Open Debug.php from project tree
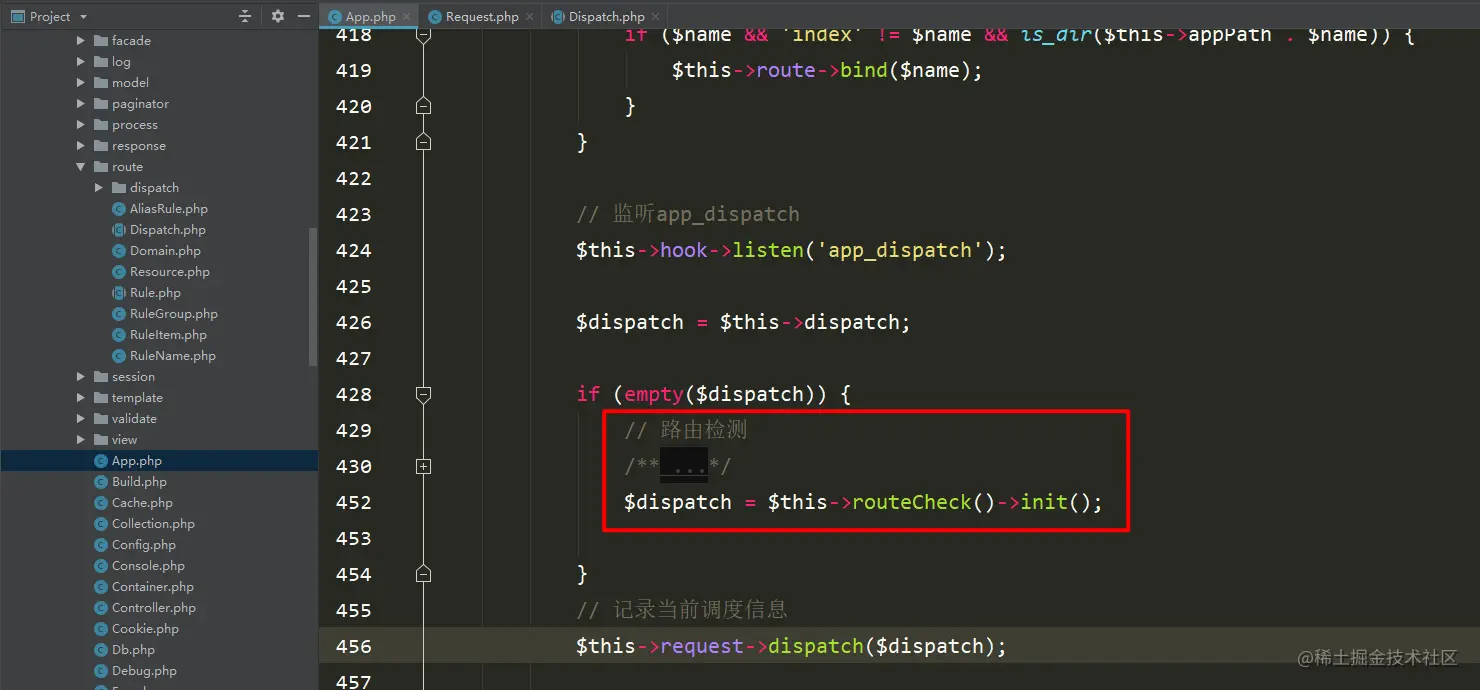The image size is (1480, 690). (x=144, y=671)
